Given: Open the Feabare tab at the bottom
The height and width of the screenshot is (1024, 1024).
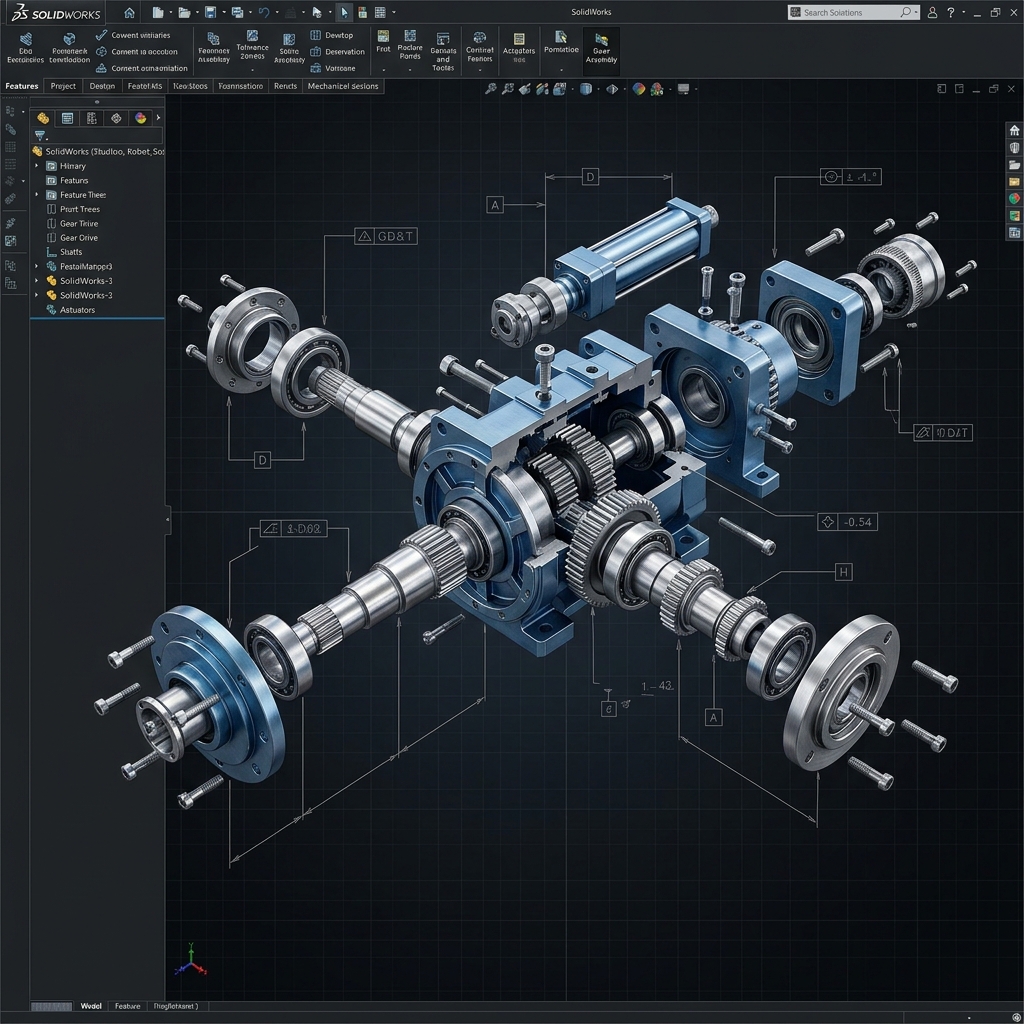Looking at the screenshot, I should (x=127, y=1006).
